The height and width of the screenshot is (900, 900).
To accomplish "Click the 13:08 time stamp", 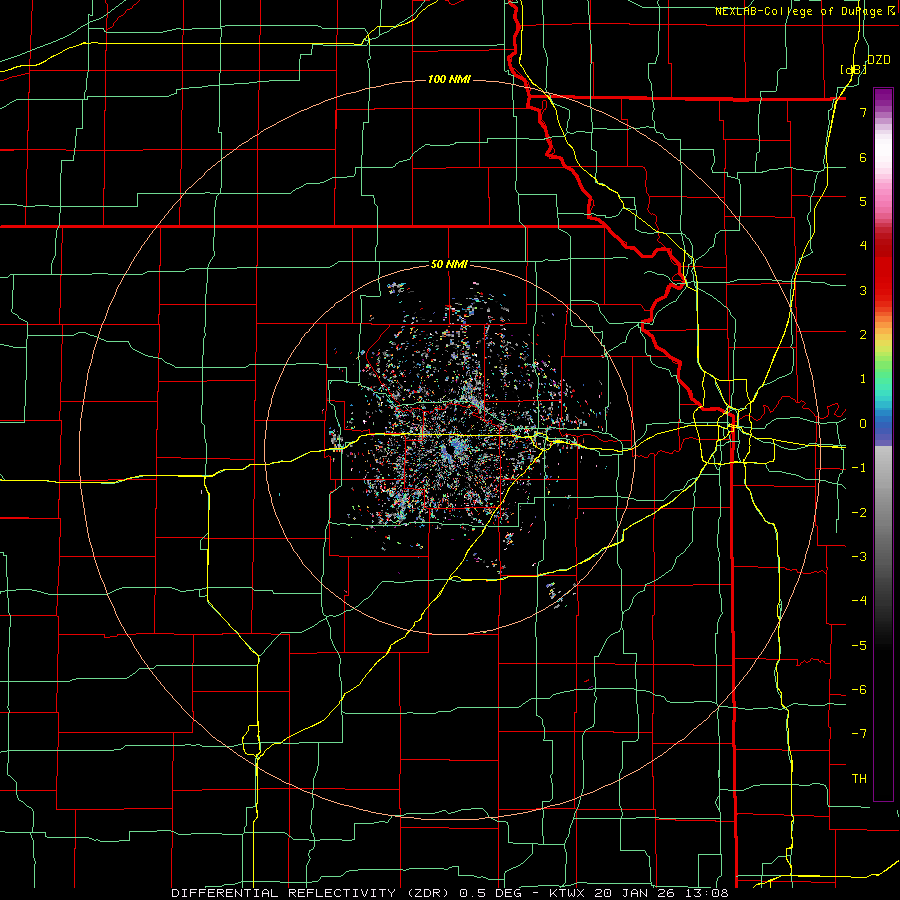I will [708, 893].
